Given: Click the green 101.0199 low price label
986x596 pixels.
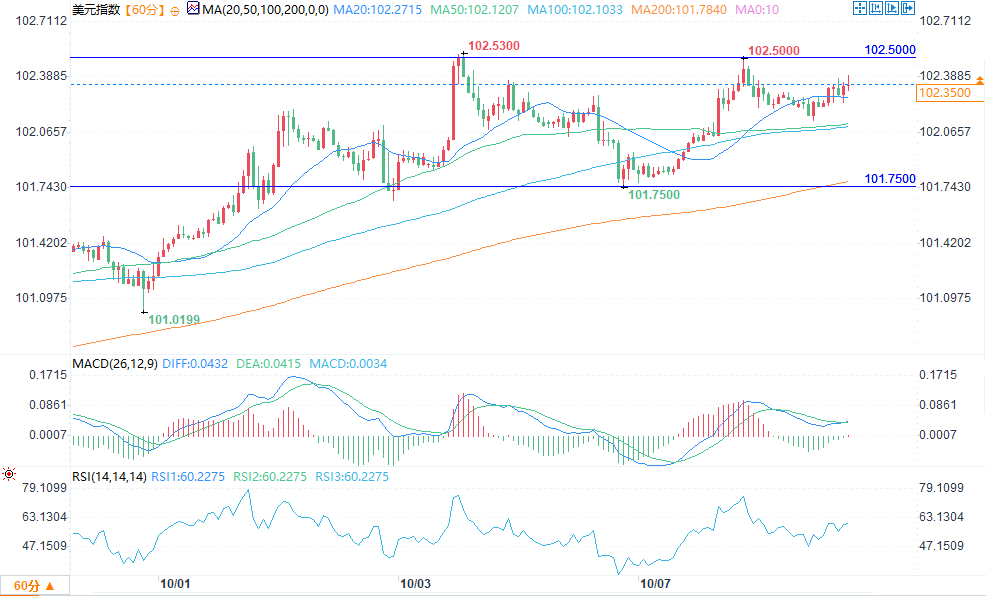Looking at the screenshot, I should [x=174, y=319].
